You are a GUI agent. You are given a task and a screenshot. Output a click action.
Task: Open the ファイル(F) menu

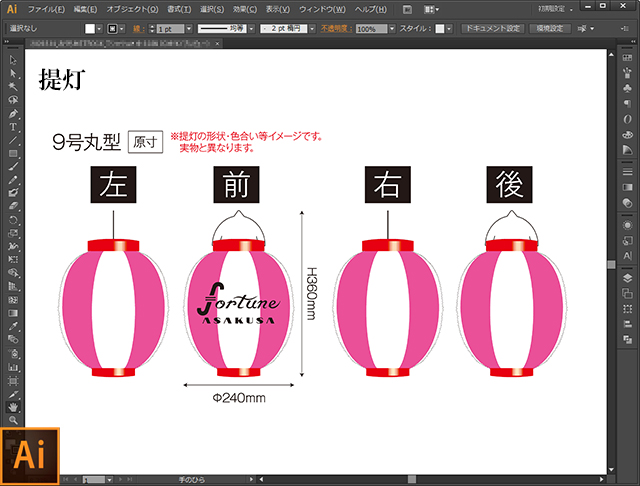[46, 9]
